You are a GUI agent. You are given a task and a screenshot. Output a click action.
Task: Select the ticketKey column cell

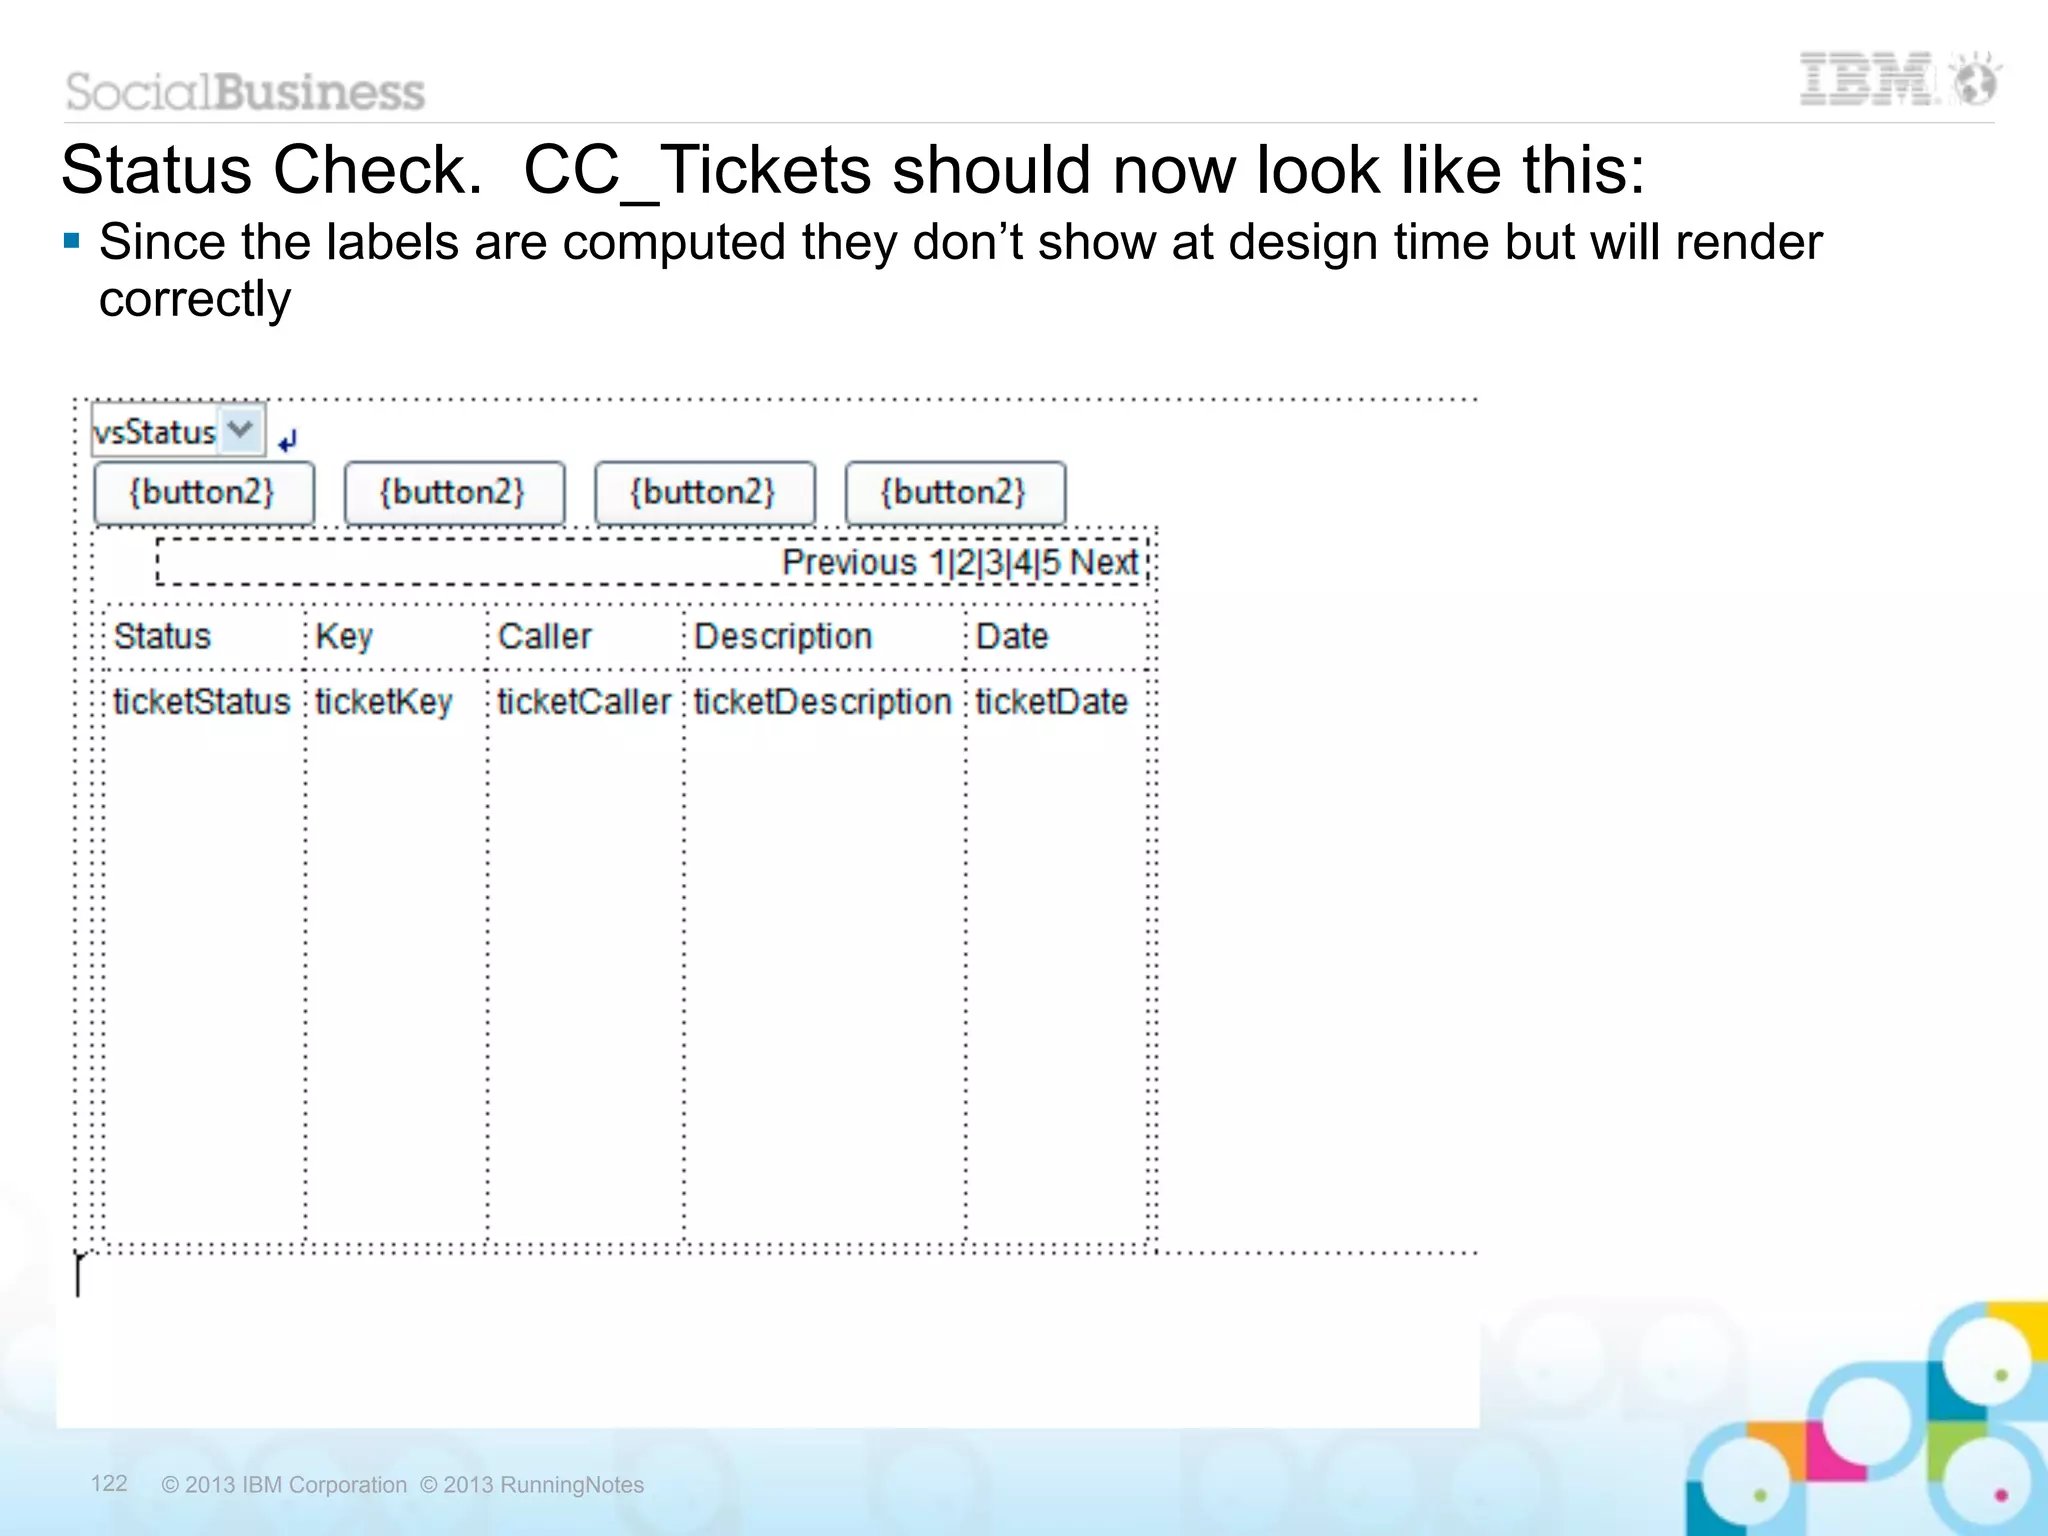coord(384,702)
